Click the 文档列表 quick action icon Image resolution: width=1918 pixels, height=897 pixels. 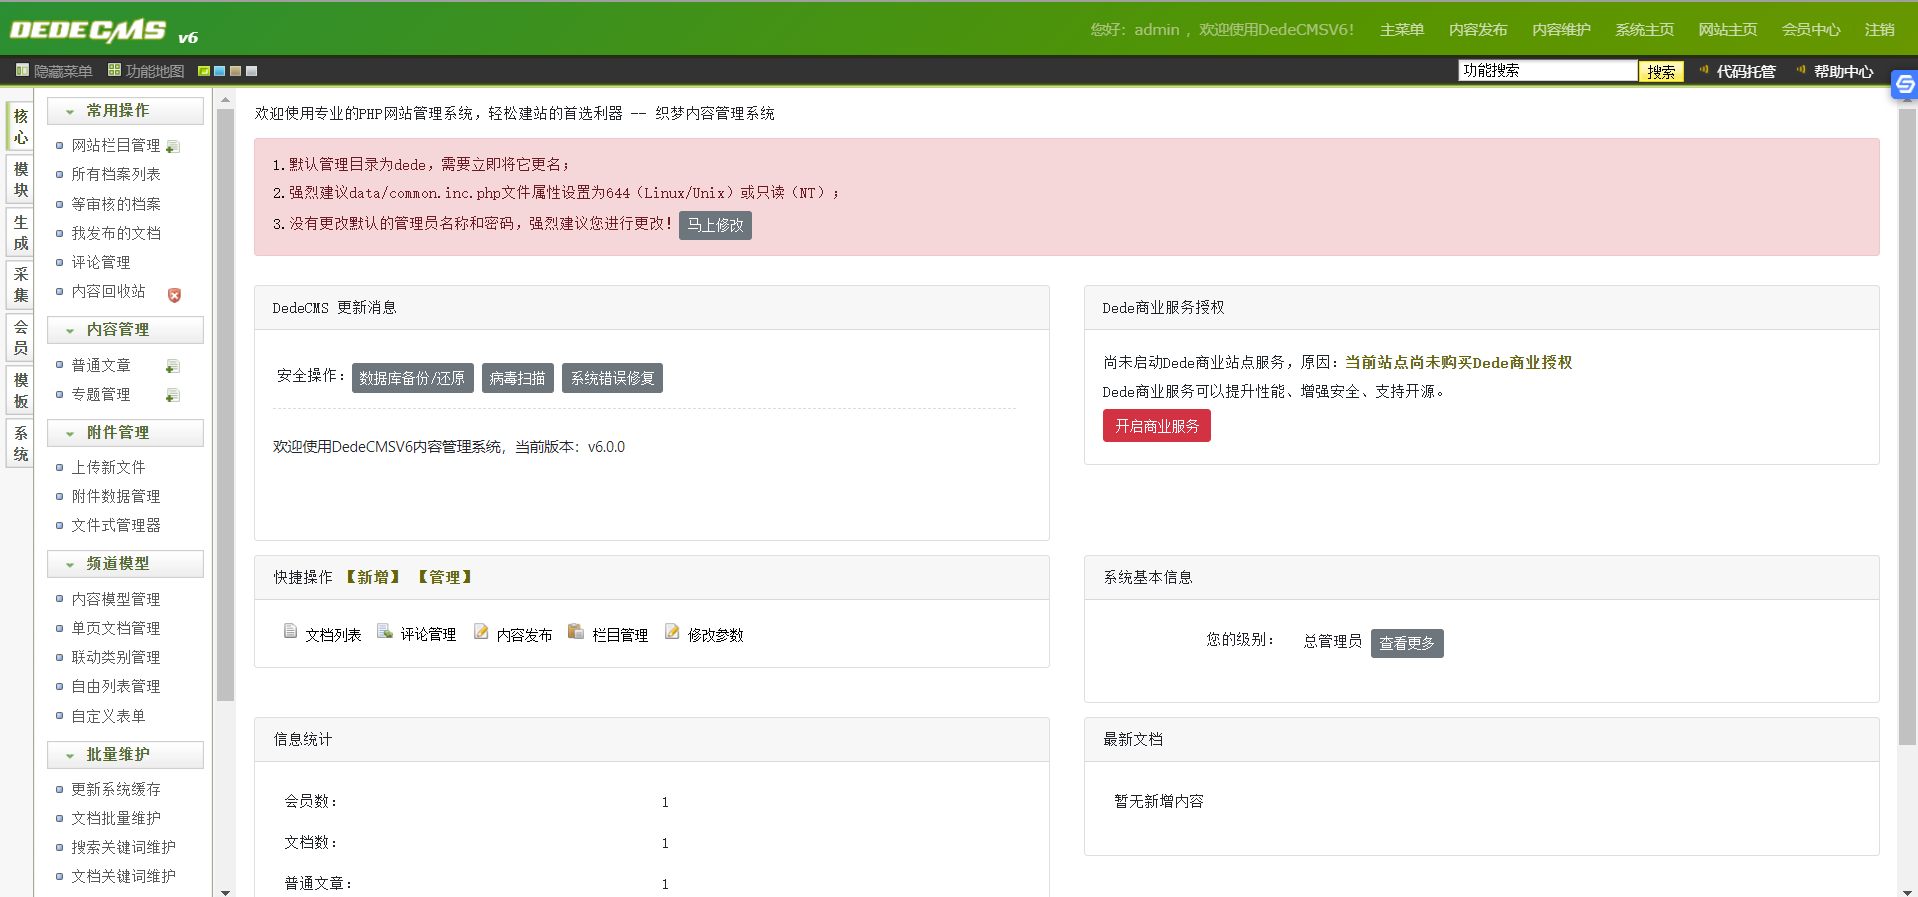click(x=290, y=631)
